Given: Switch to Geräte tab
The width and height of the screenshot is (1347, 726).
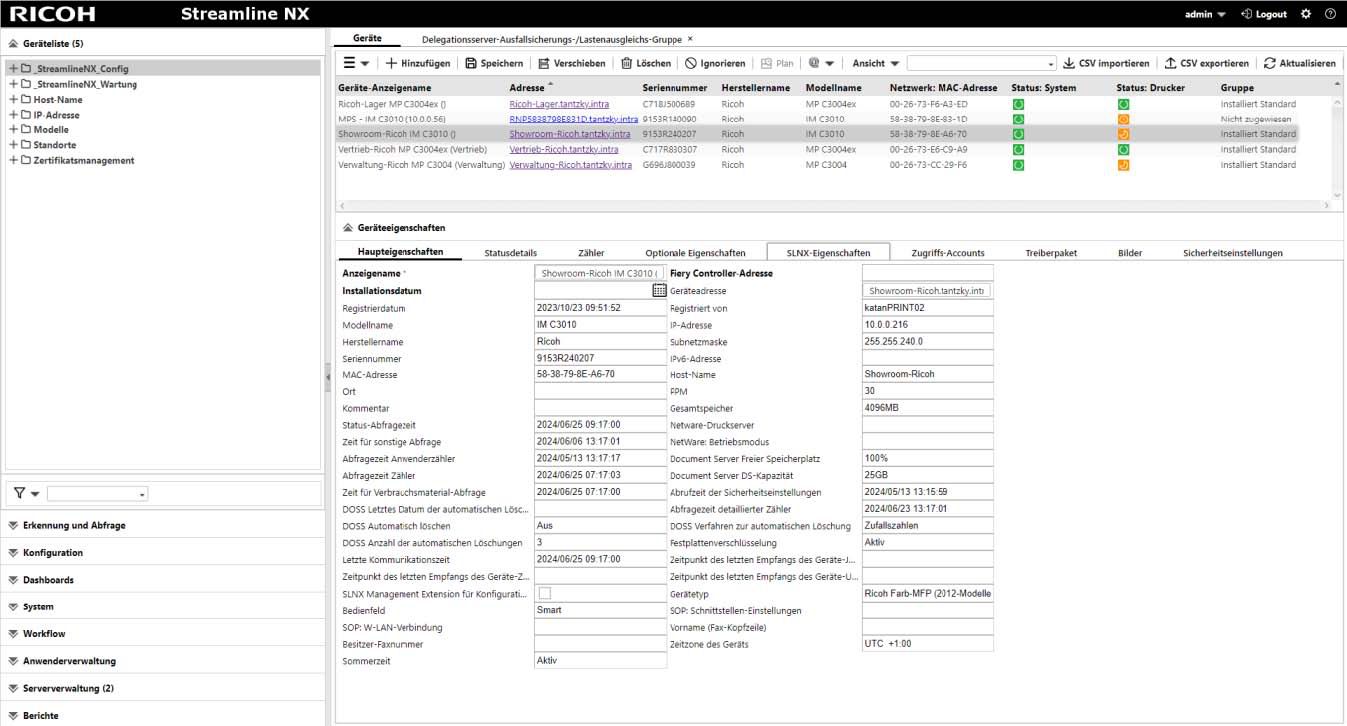Looking at the screenshot, I should pyautogui.click(x=367, y=38).
